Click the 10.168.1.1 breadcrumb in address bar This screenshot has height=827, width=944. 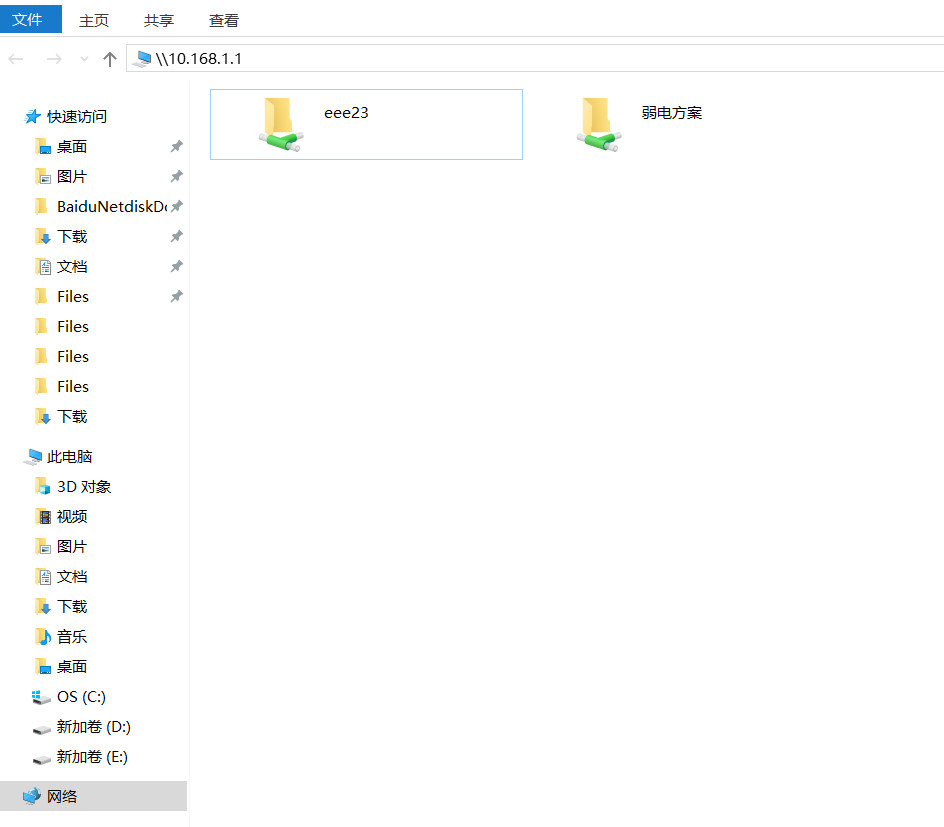[199, 58]
